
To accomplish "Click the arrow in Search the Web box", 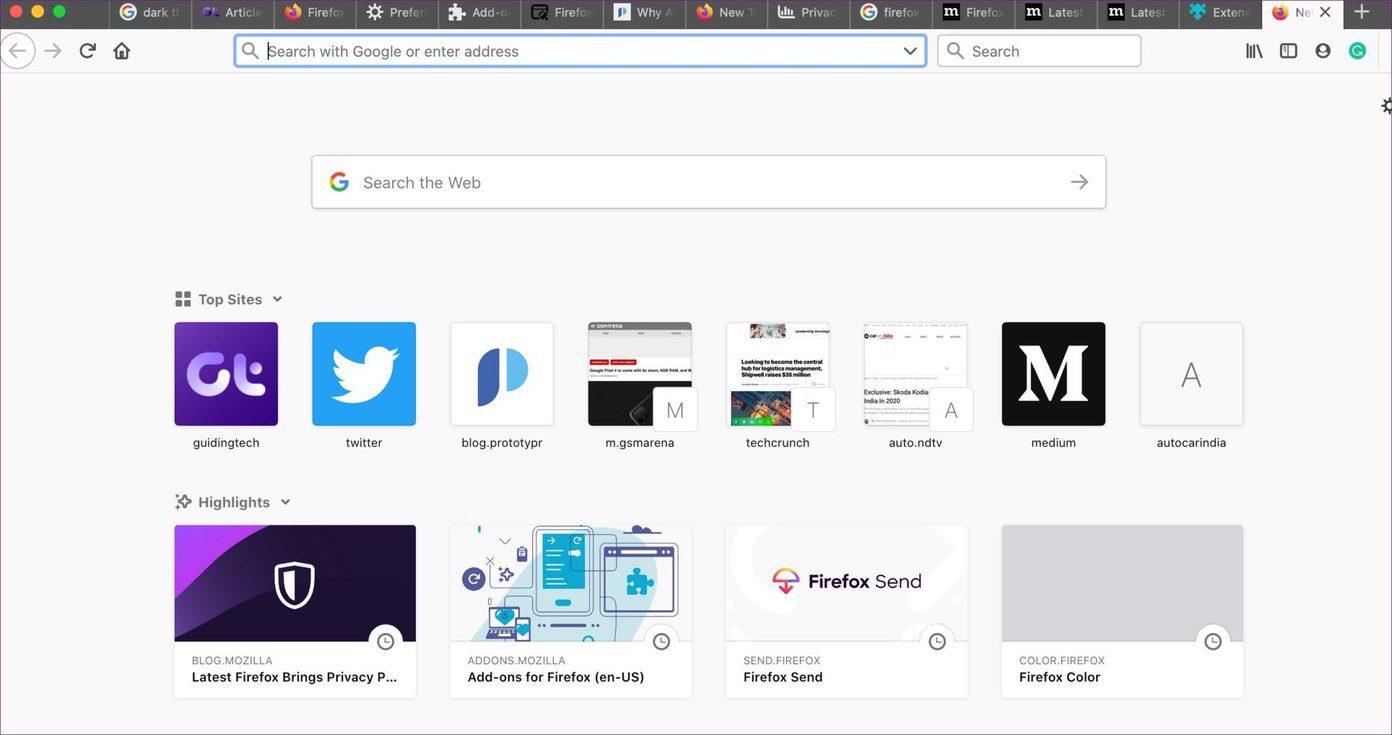I will 1079,182.
